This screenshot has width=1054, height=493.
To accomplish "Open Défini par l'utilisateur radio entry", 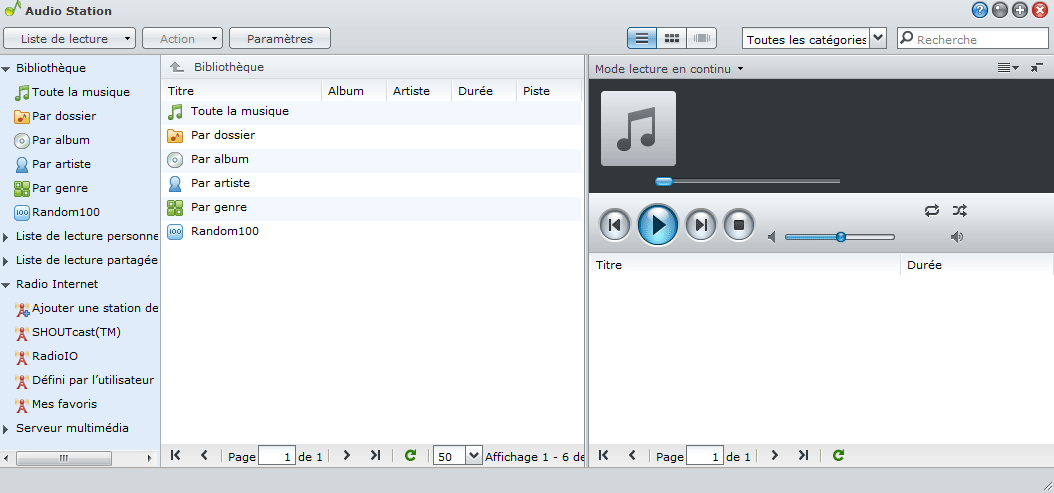I will [x=93, y=381].
